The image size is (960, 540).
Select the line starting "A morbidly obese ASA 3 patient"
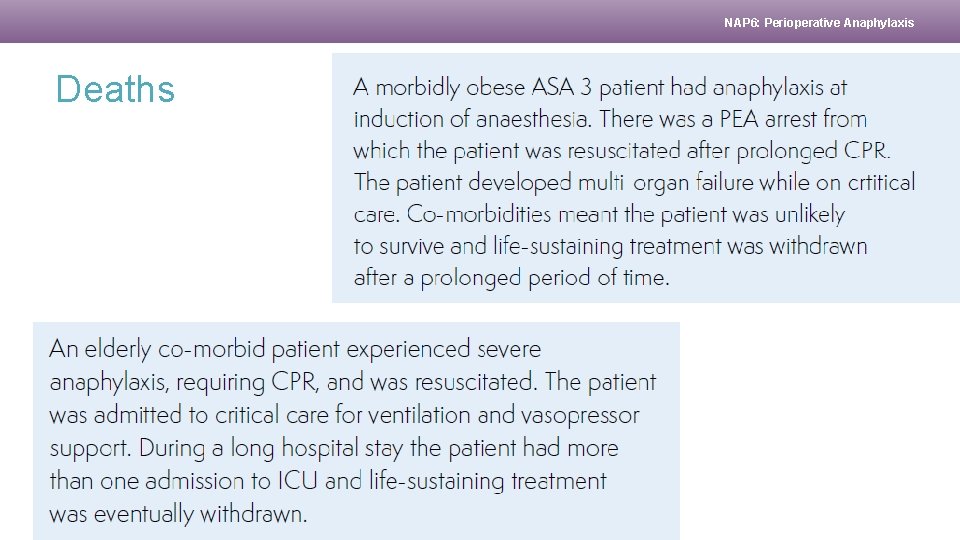pos(600,88)
